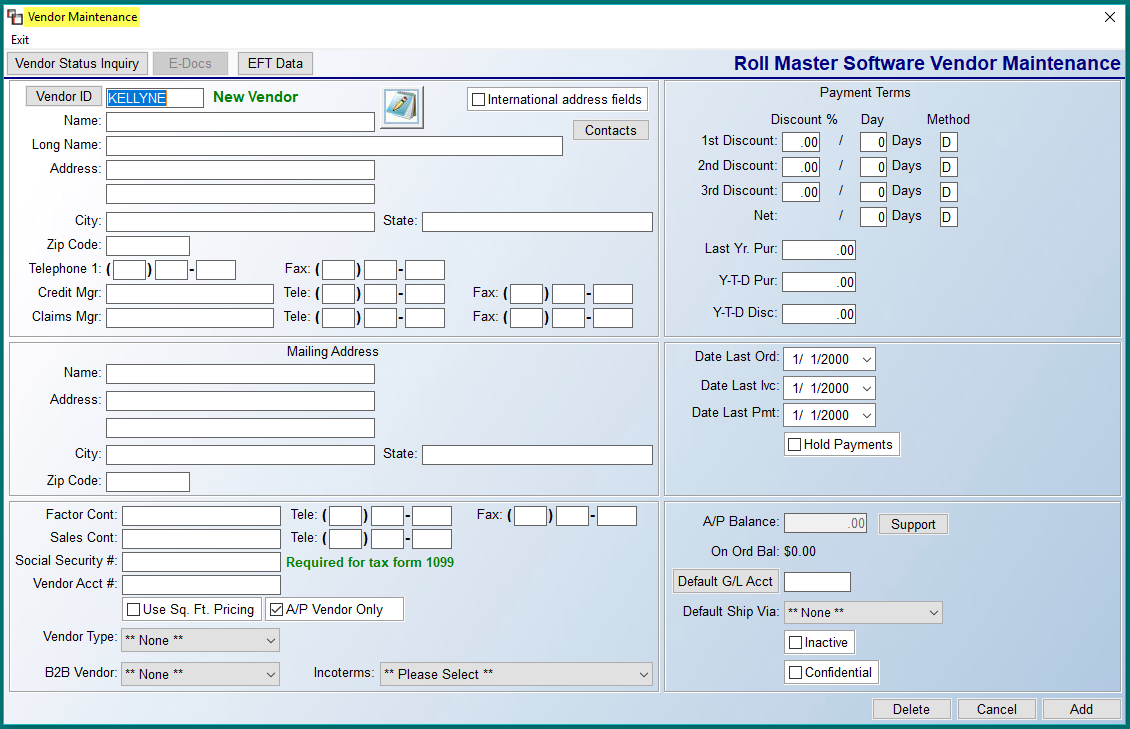Click the Support button
The image size is (1130, 729).
coord(913,524)
